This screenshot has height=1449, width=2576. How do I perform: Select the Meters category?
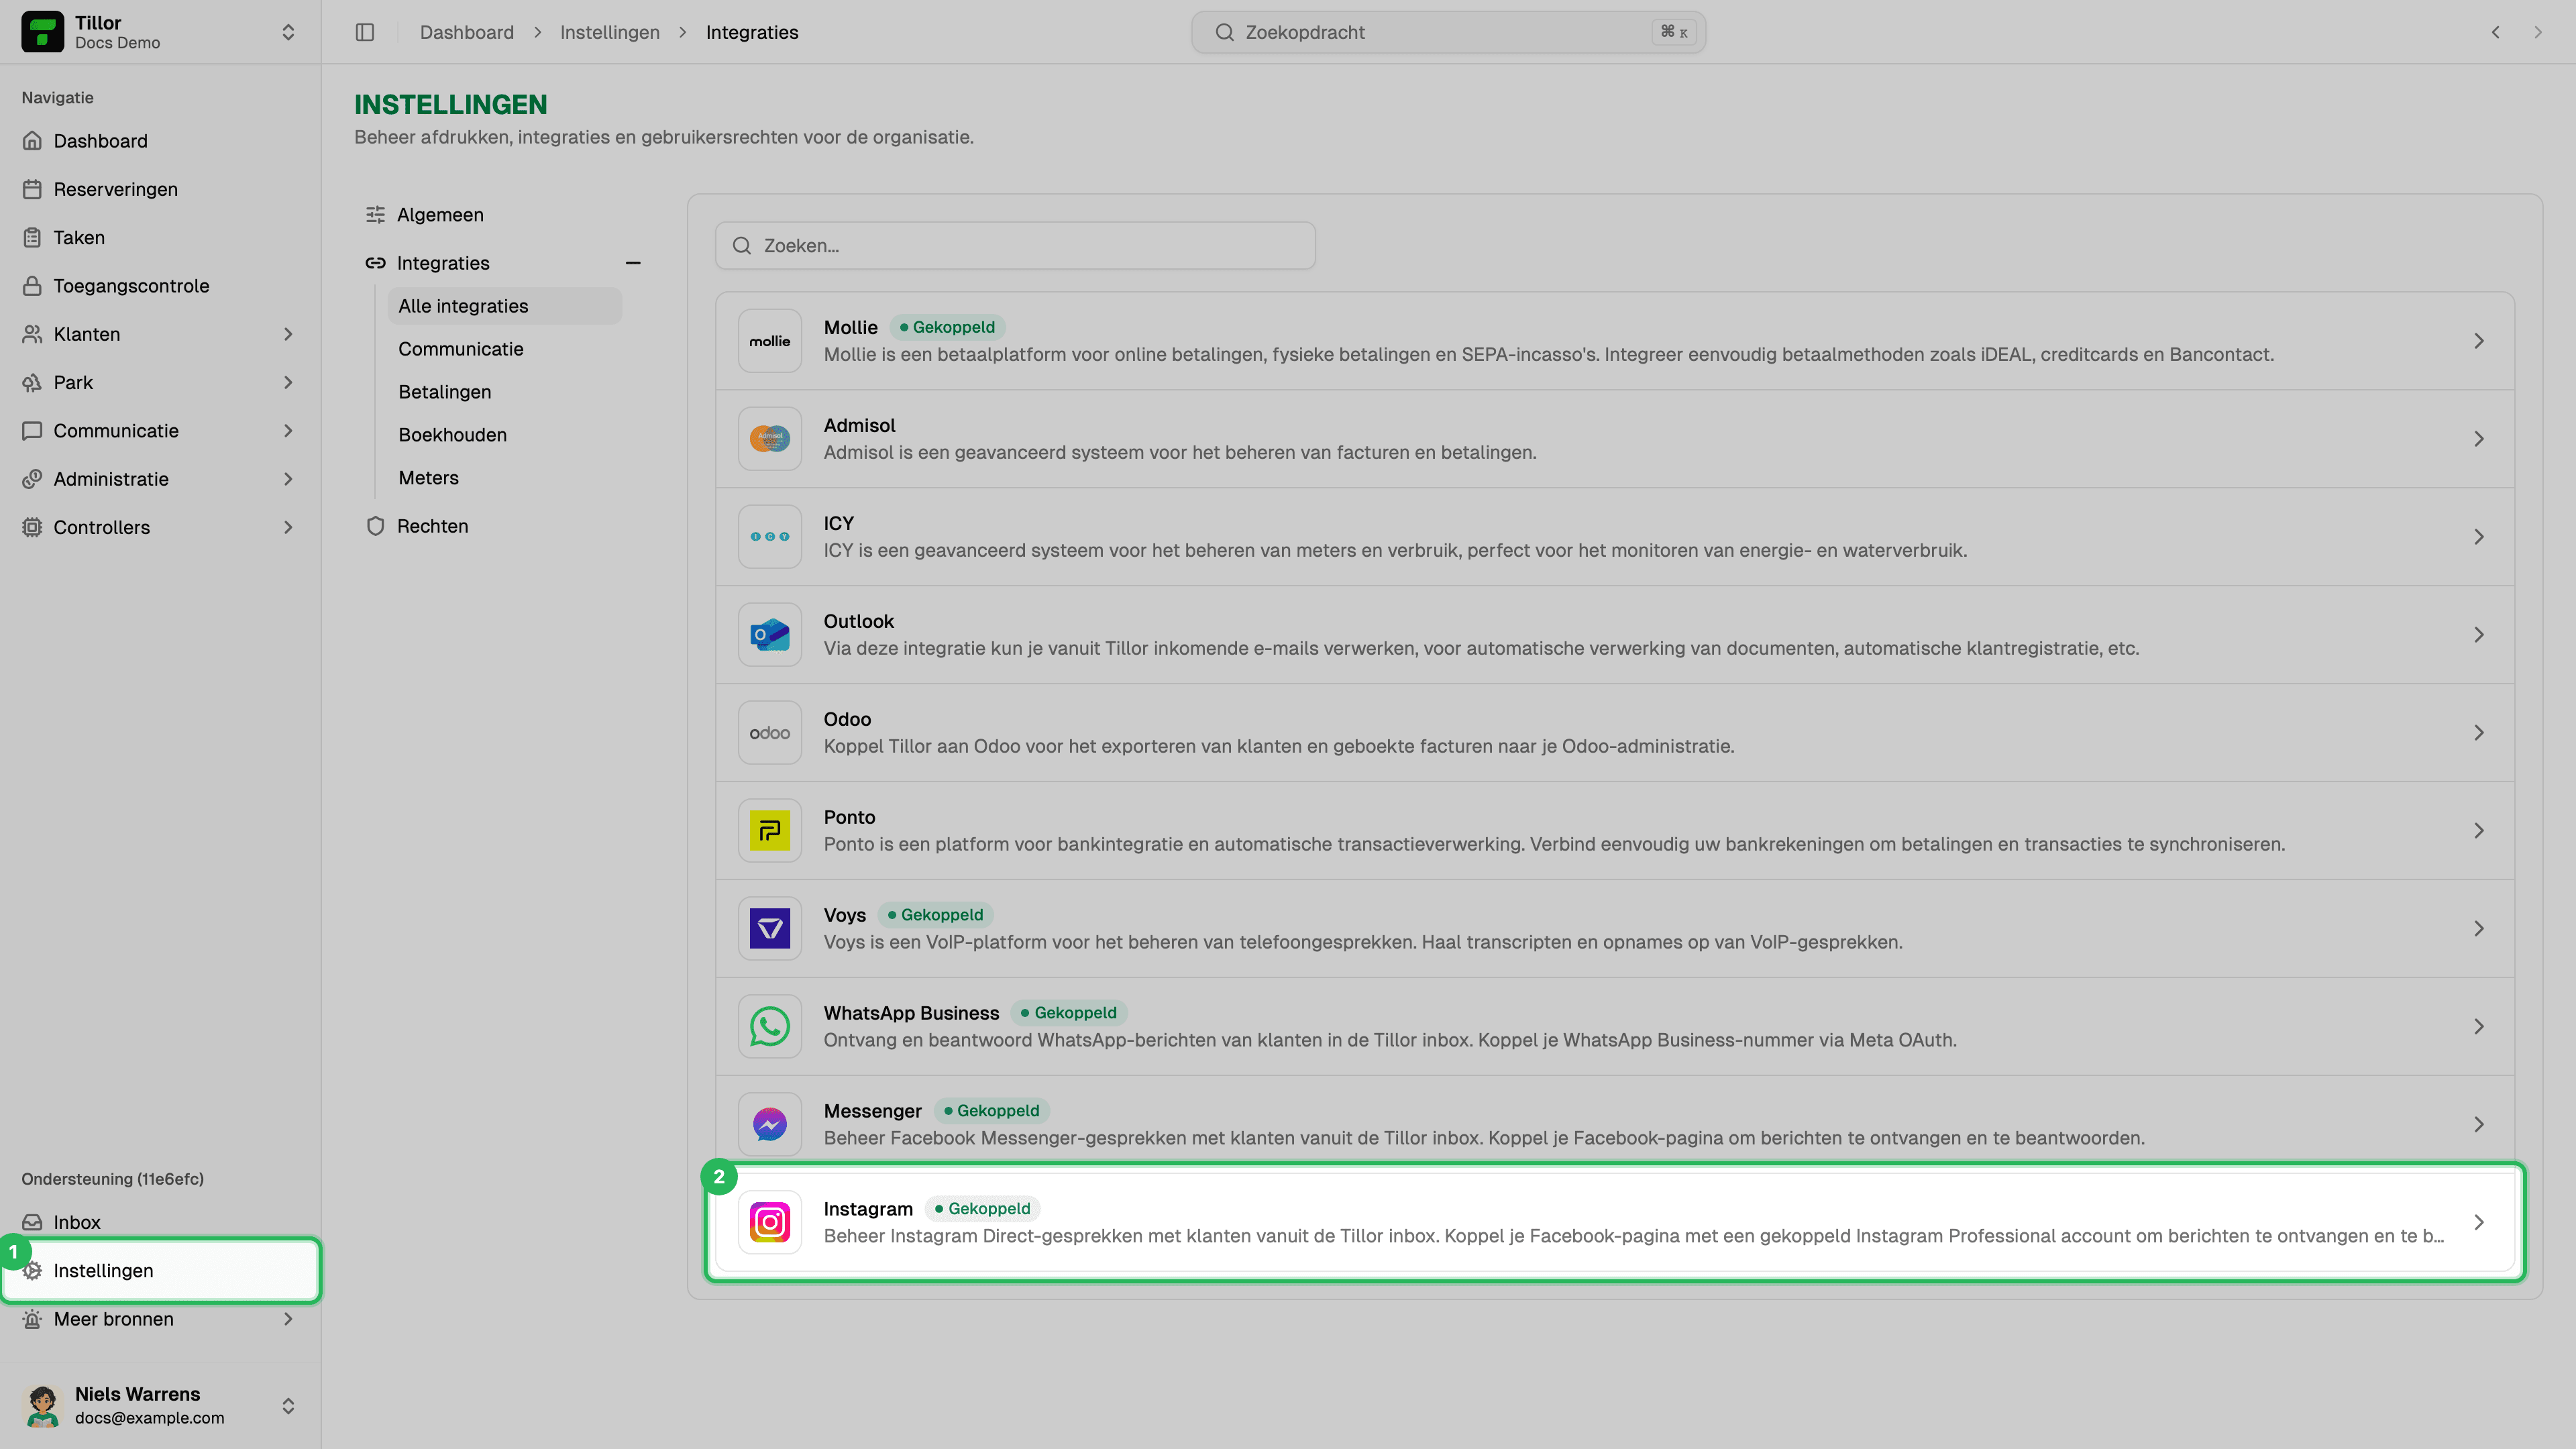click(504, 478)
